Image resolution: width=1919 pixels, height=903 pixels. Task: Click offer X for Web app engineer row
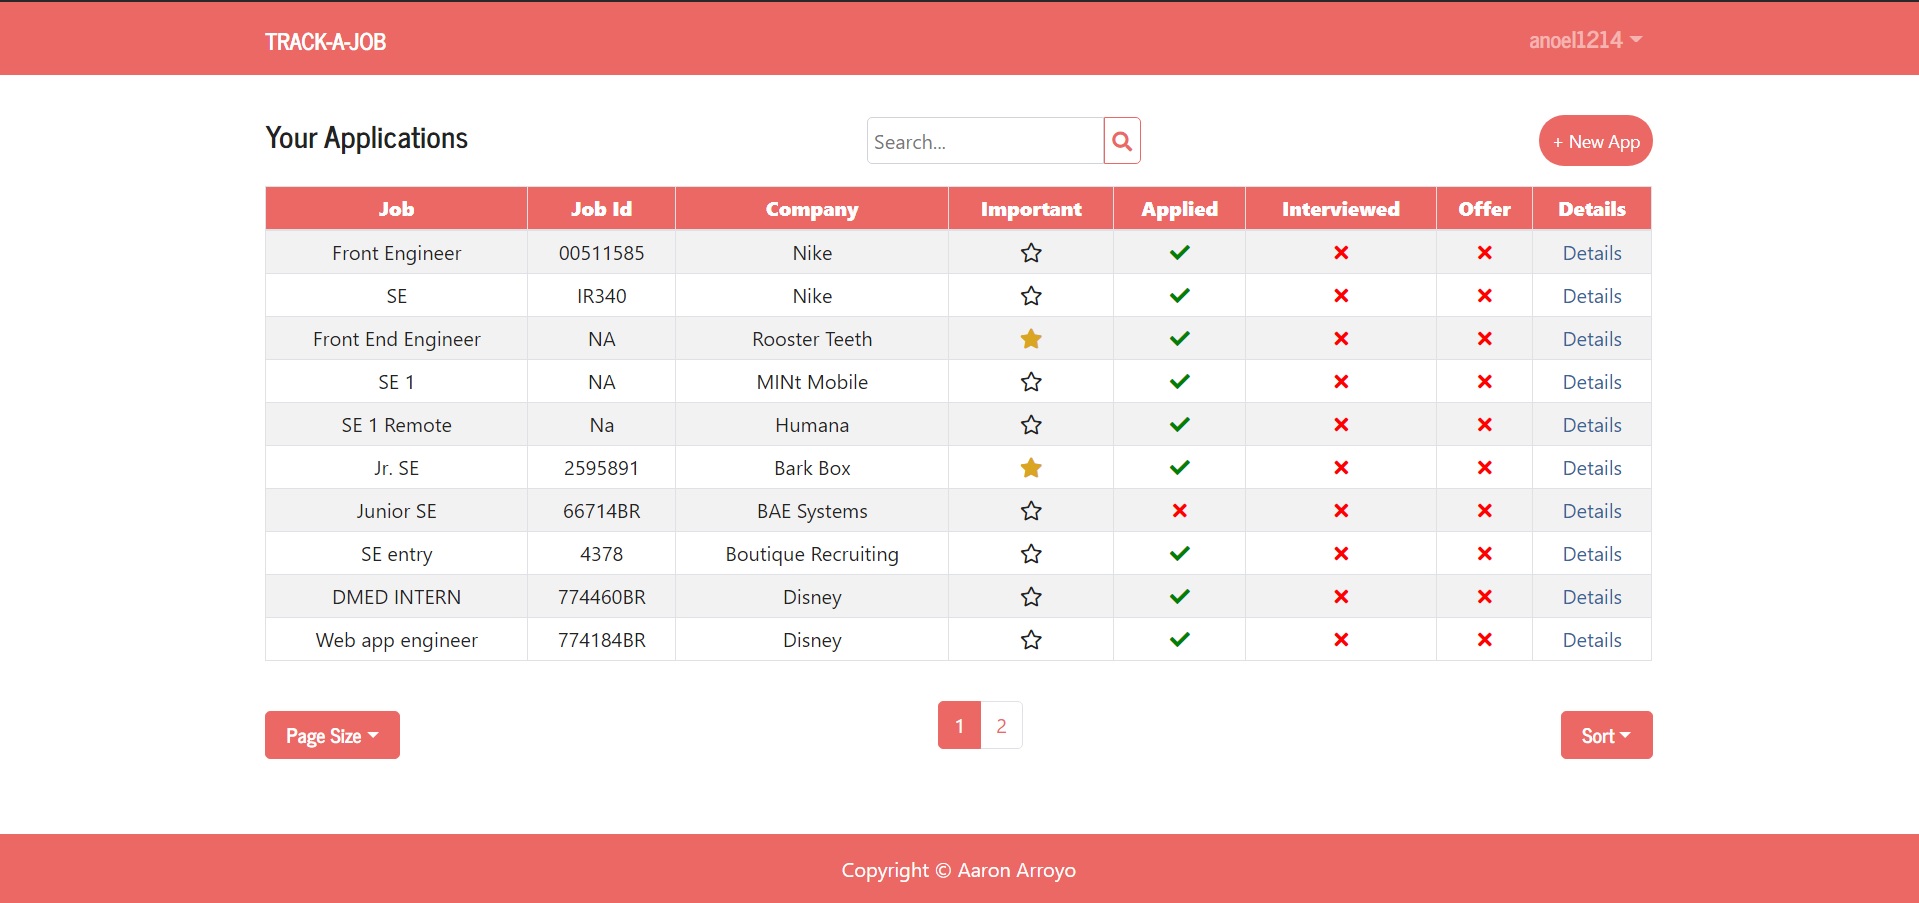1485,640
